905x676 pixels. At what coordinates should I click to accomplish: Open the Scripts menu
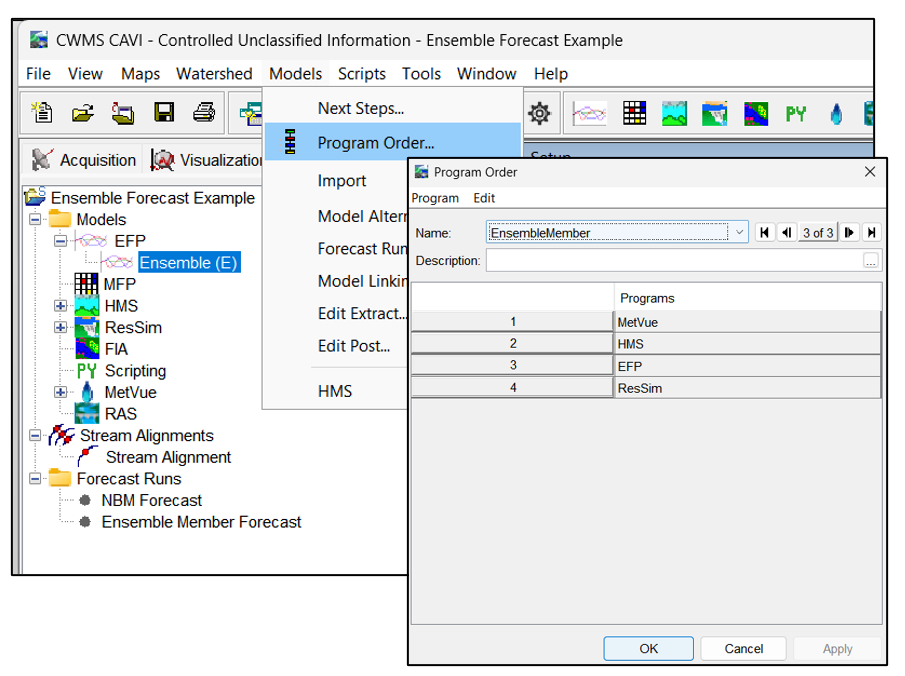tap(362, 74)
